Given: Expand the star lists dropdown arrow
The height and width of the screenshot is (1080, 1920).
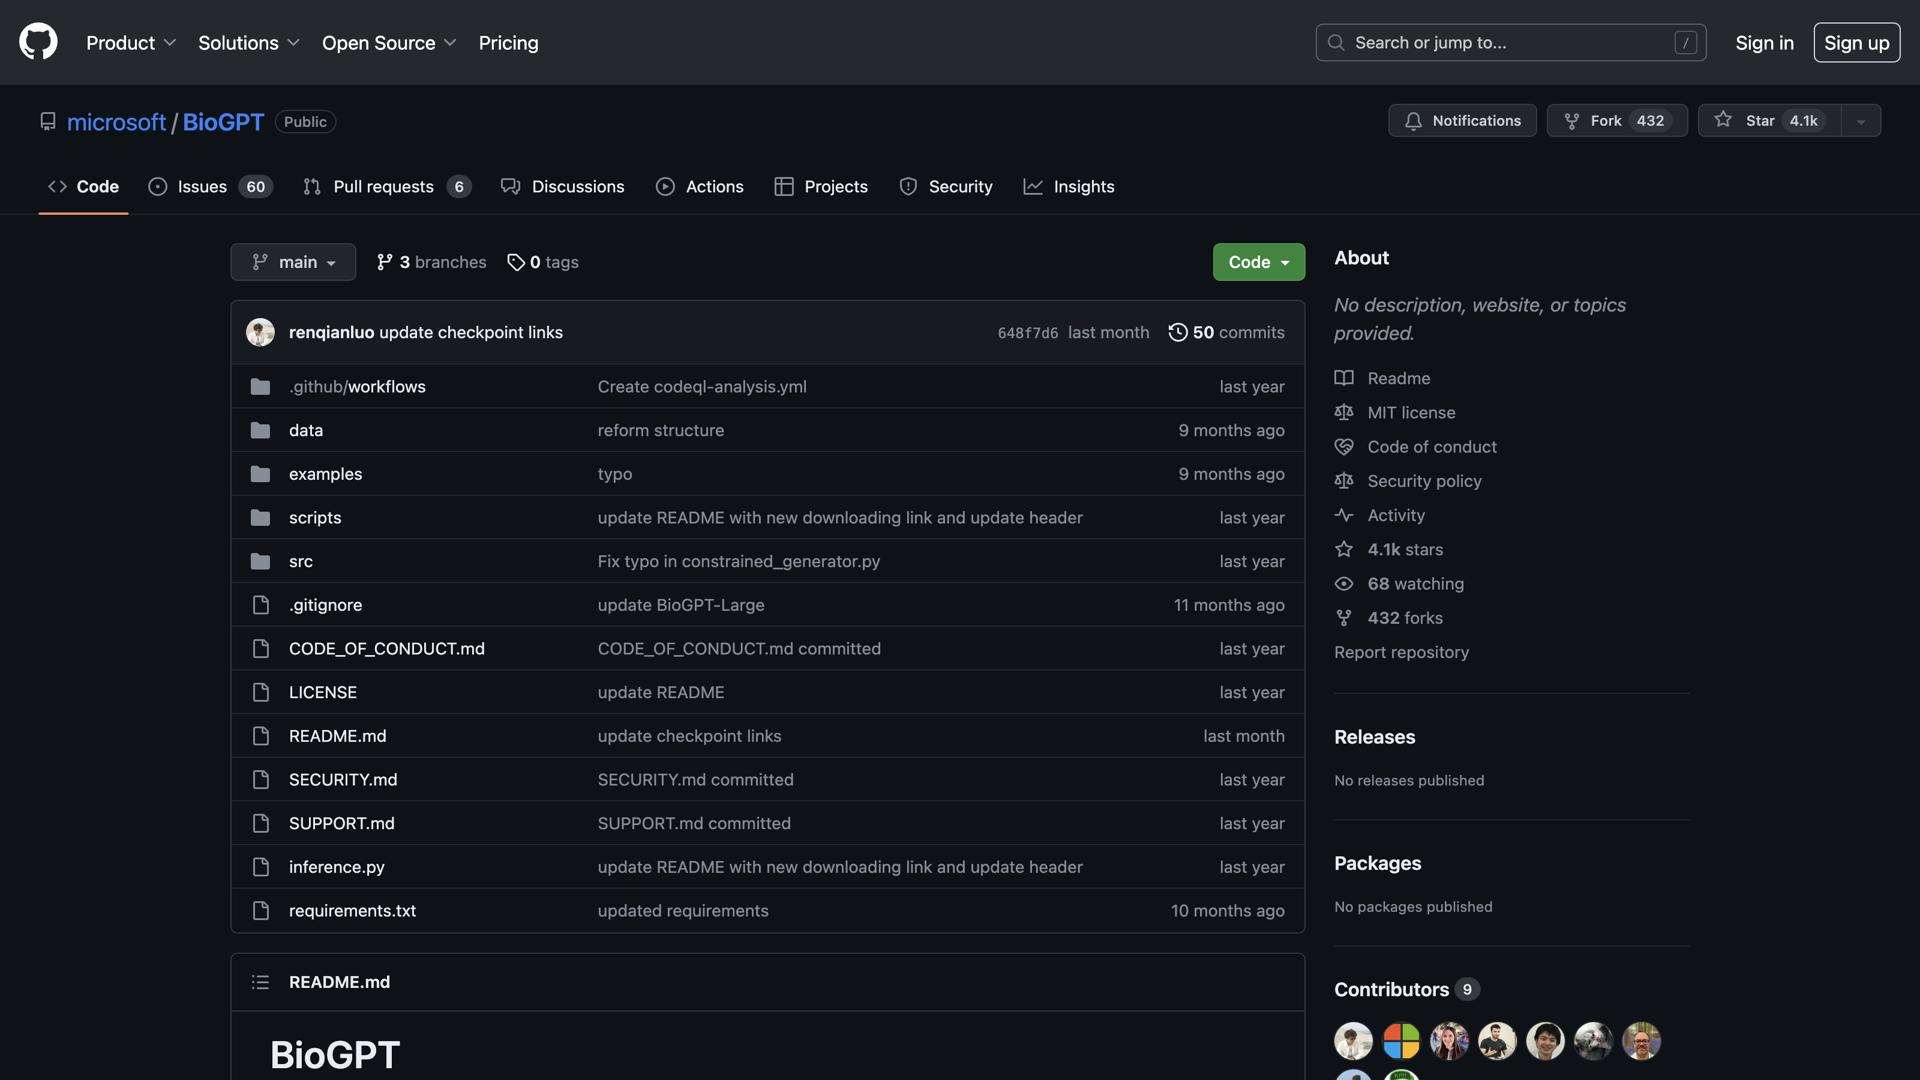Looking at the screenshot, I should [1860, 121].
